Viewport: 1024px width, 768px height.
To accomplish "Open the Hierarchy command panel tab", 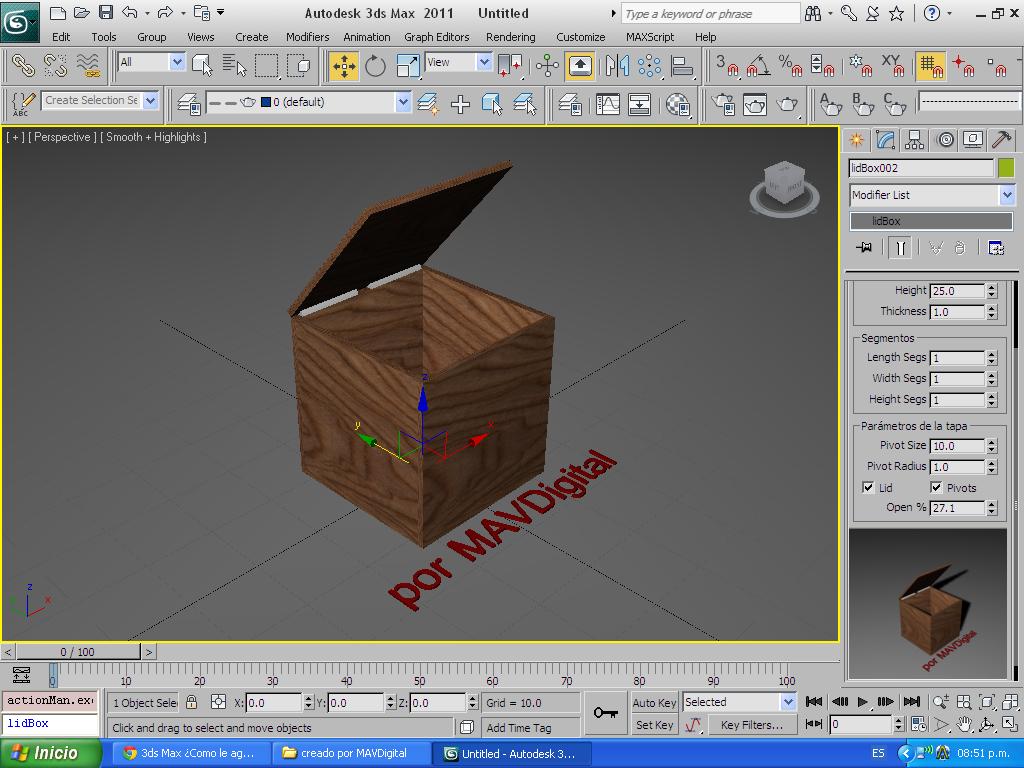I will tap(914, 140).
